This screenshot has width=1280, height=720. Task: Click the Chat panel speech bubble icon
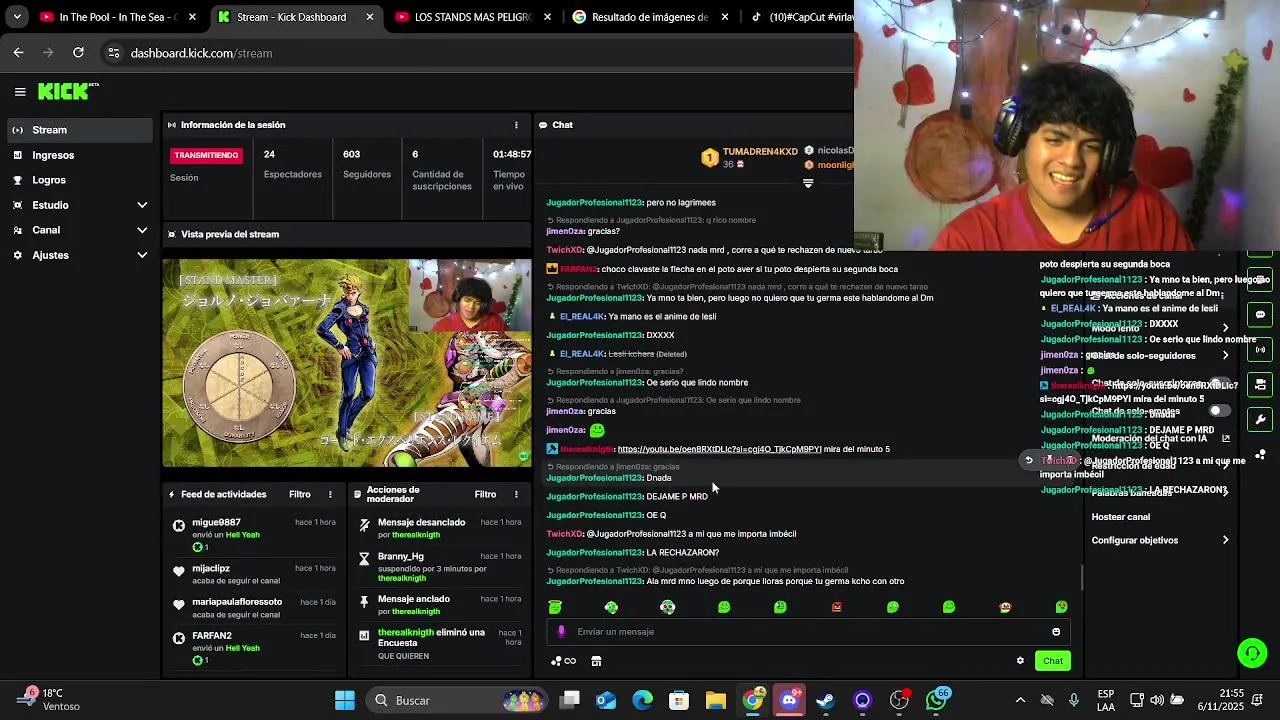pyautogui.click(x=543, y=125)
